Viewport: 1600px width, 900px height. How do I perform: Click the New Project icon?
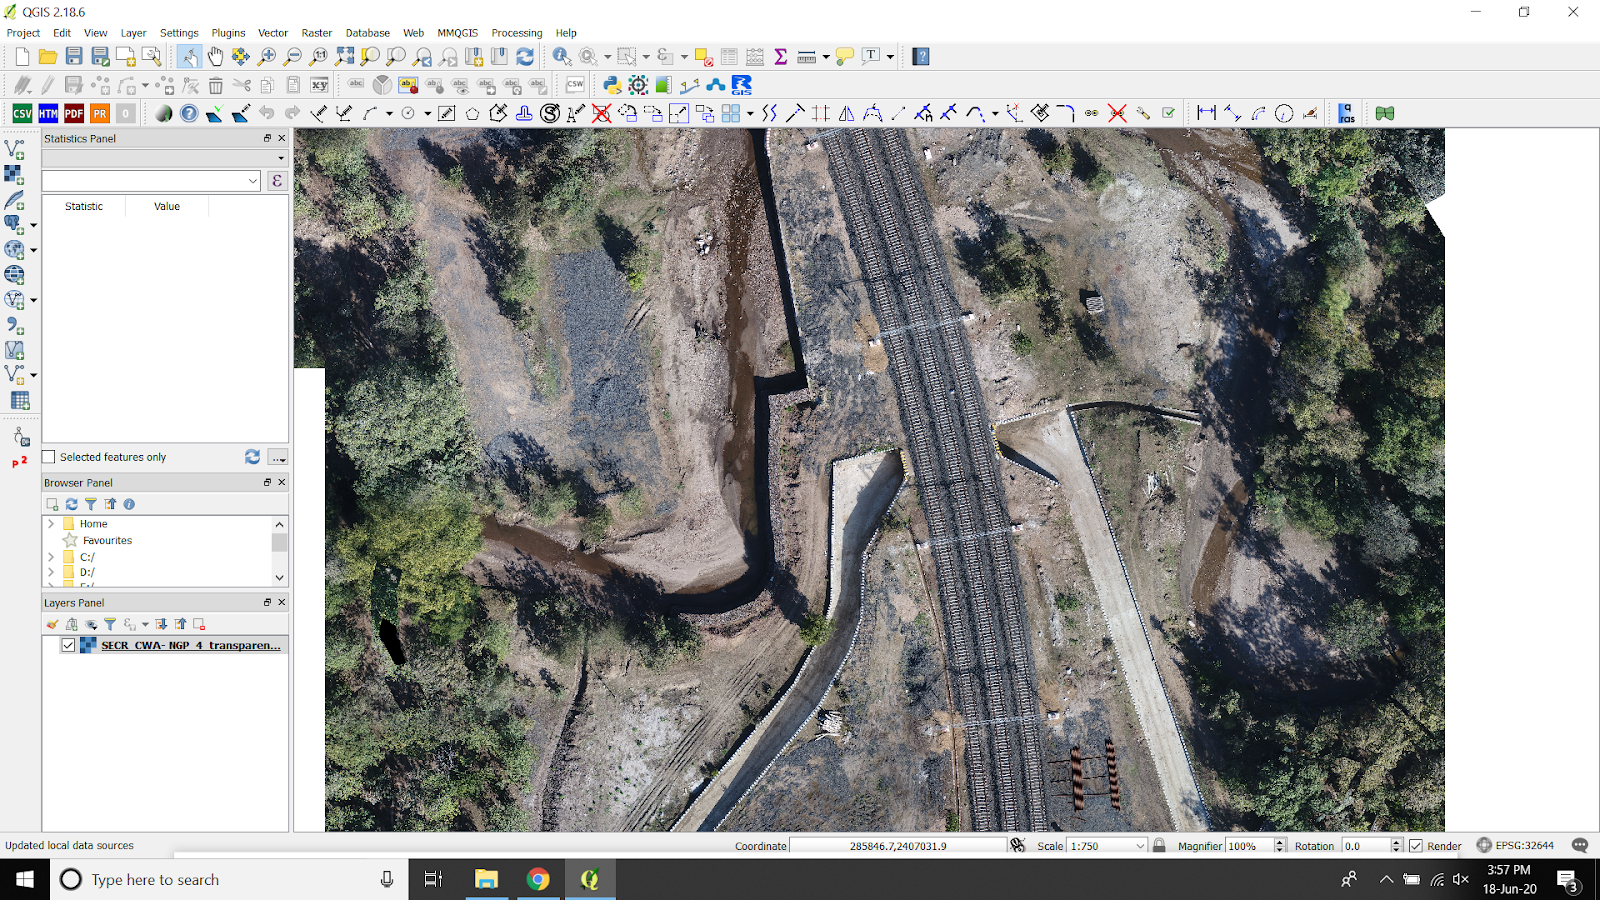coord(22,57)
